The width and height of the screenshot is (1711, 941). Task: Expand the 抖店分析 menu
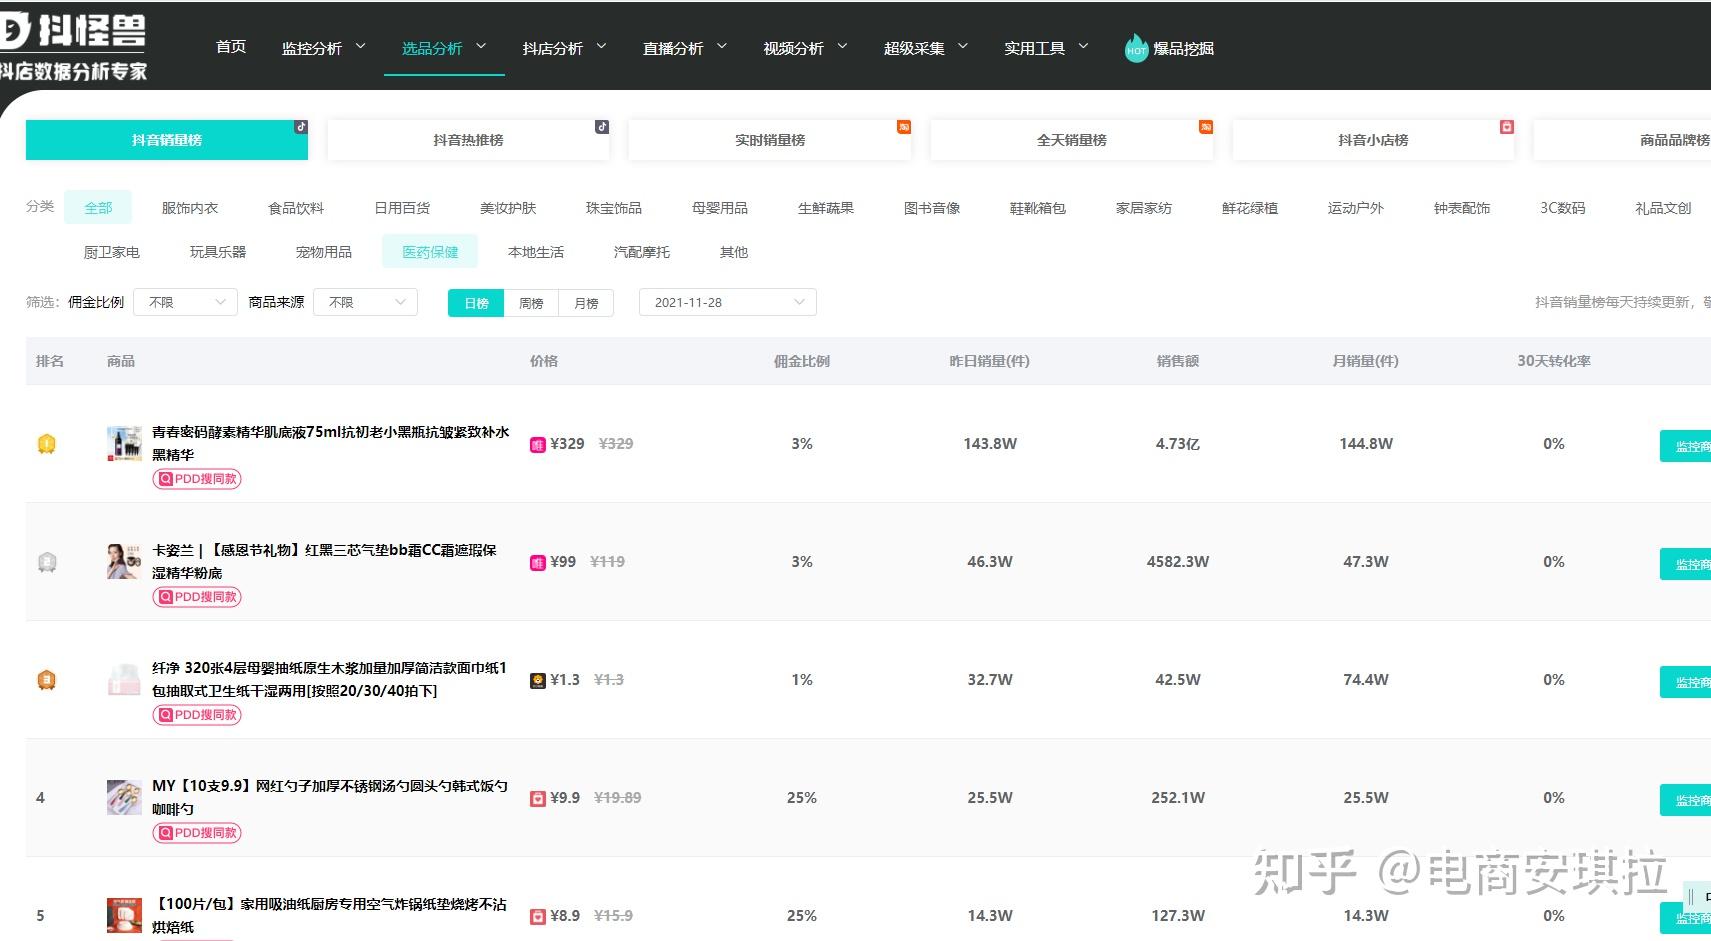pyautogui.click(x=565, y=48)
